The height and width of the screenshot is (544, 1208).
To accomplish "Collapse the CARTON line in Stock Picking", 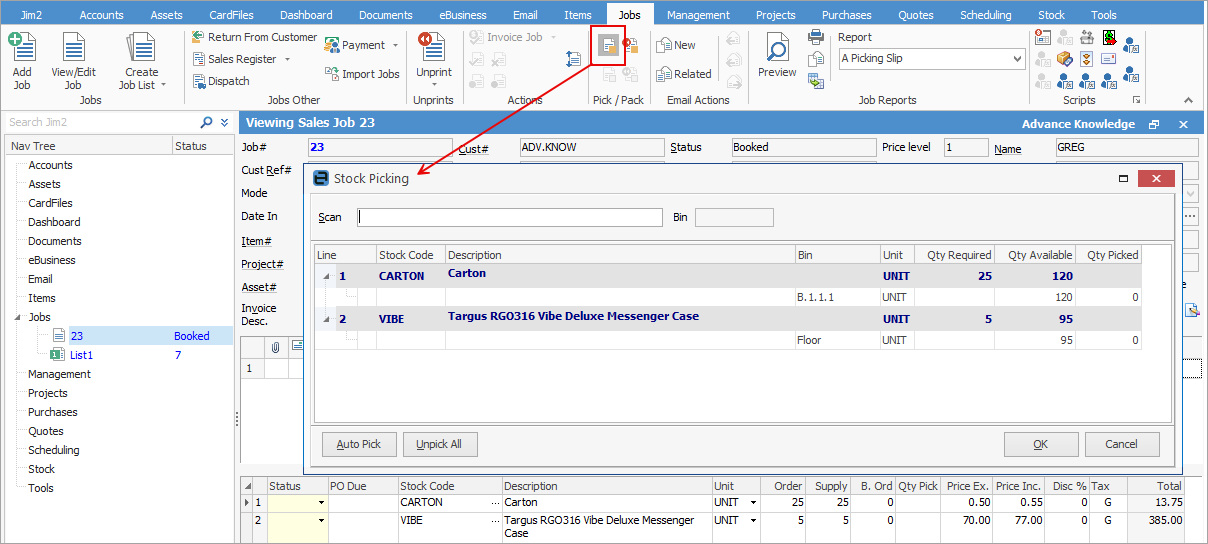I will point(326,276).
